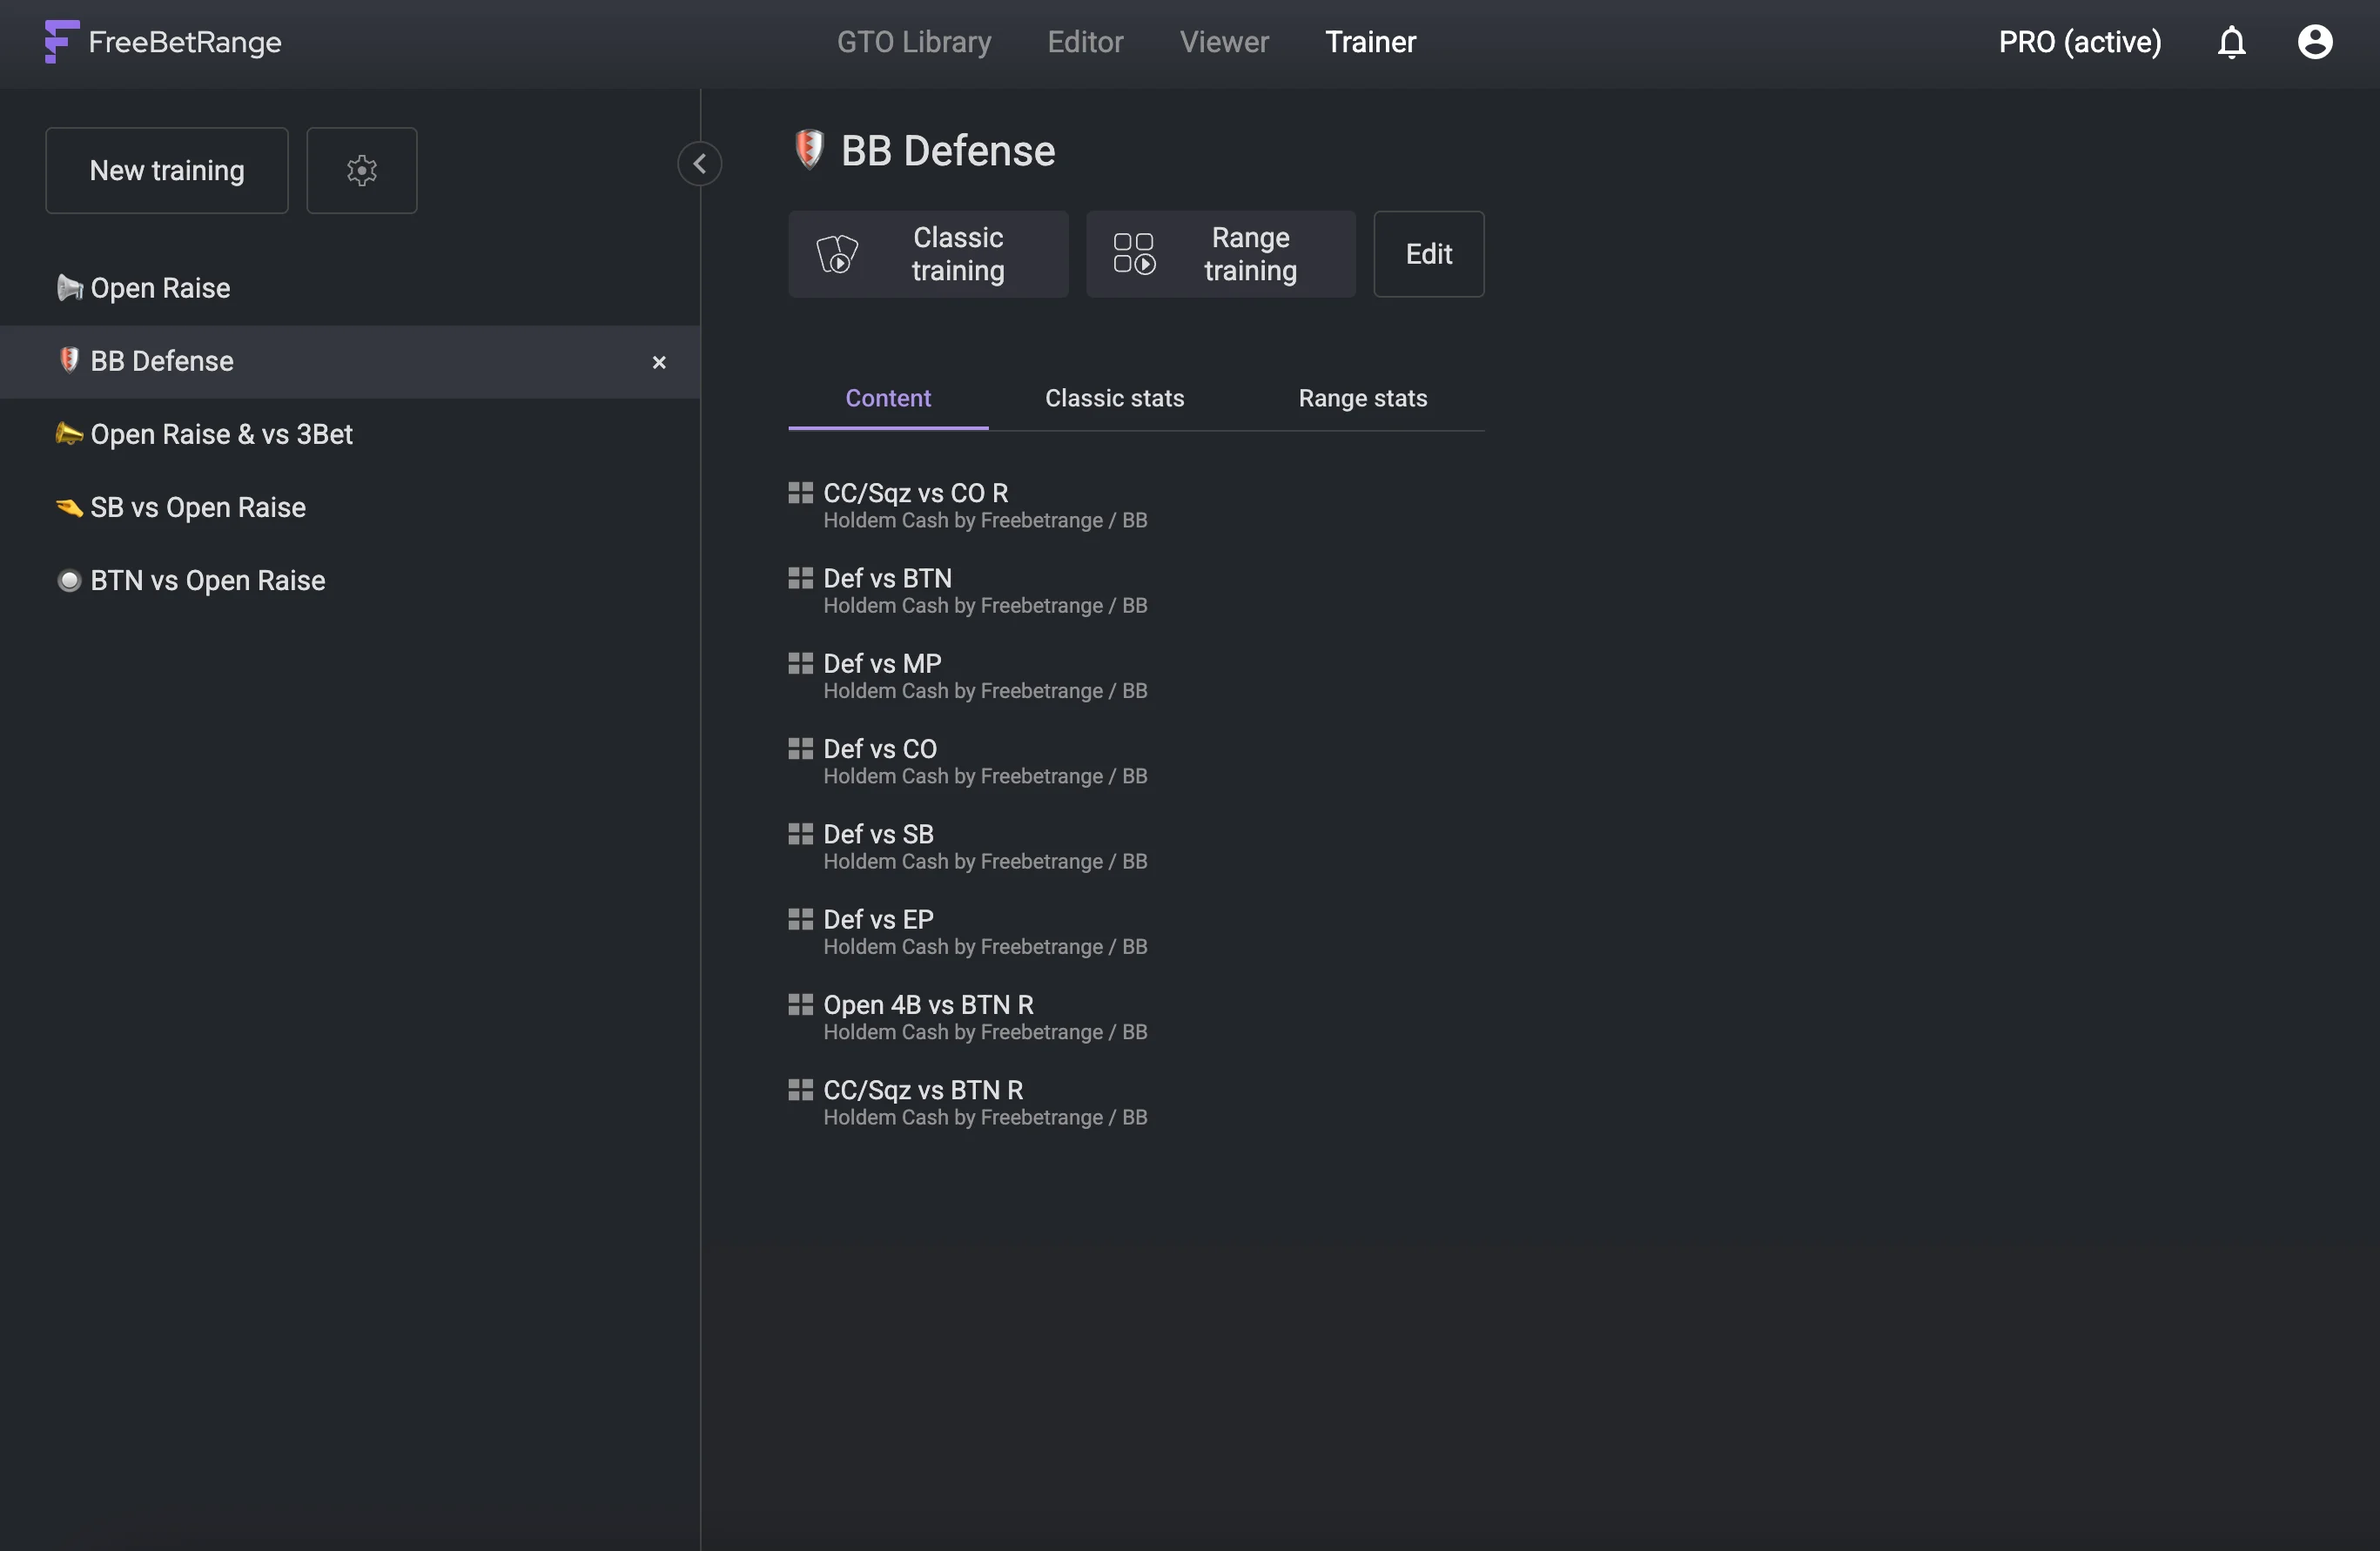Screen dimensions: 2380x1551
Task: Click the Edit button
Action: coord(1428,254)
